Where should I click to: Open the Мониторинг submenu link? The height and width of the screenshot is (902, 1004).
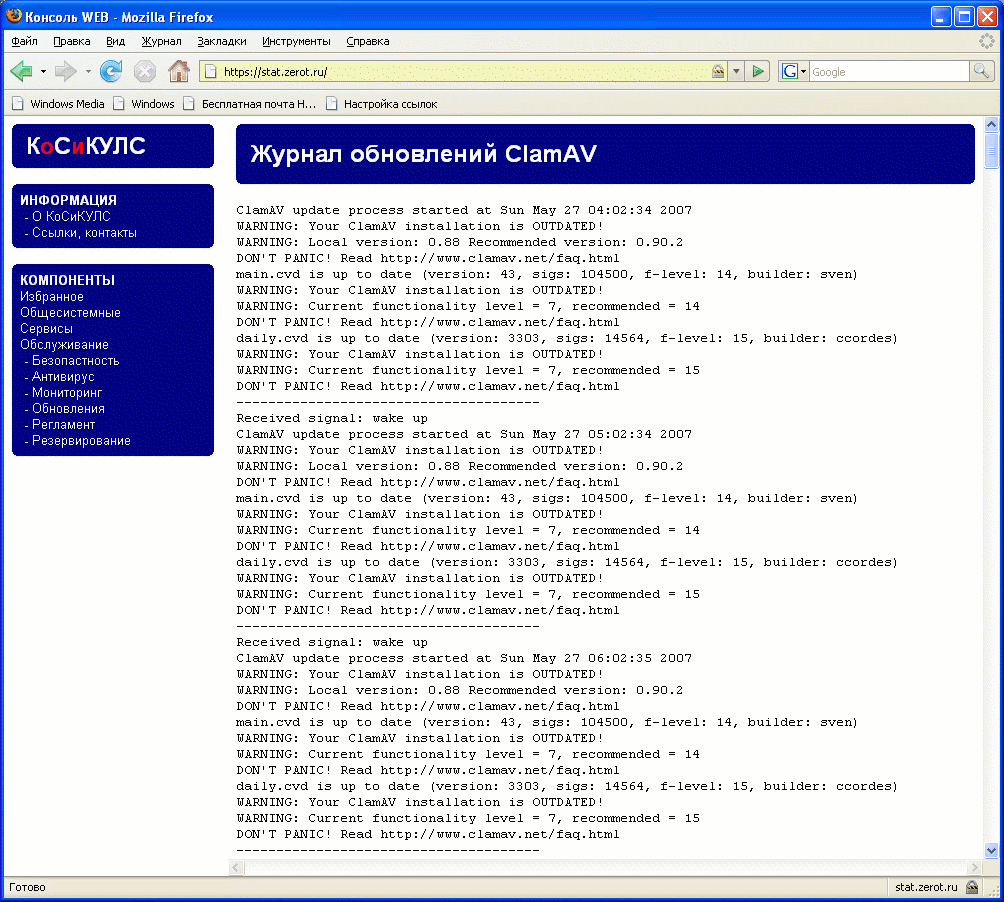point(67,392)
